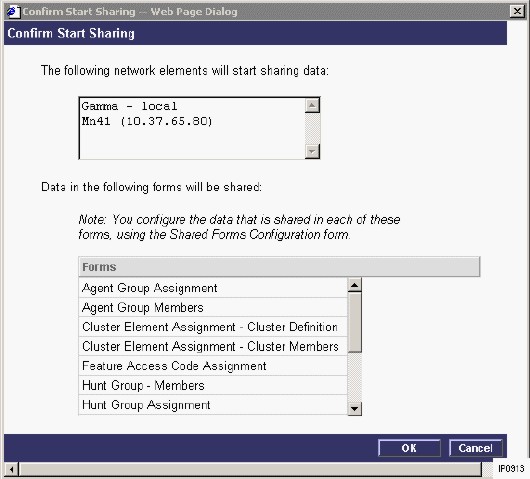Click down arrow in network elements list
530x479 pixels.
point(312,151)
